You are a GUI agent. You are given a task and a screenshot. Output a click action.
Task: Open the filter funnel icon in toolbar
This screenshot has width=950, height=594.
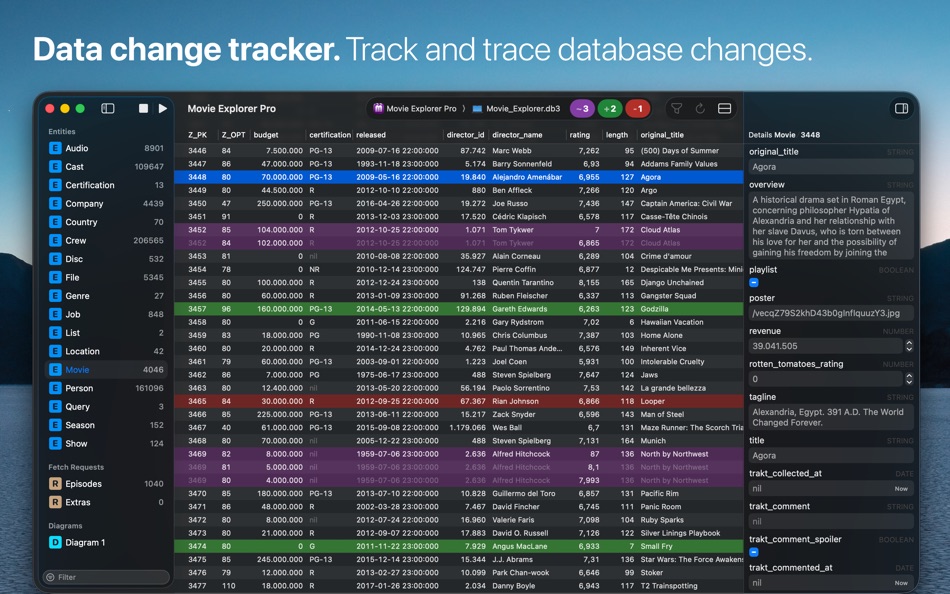(x=677, y=108)
